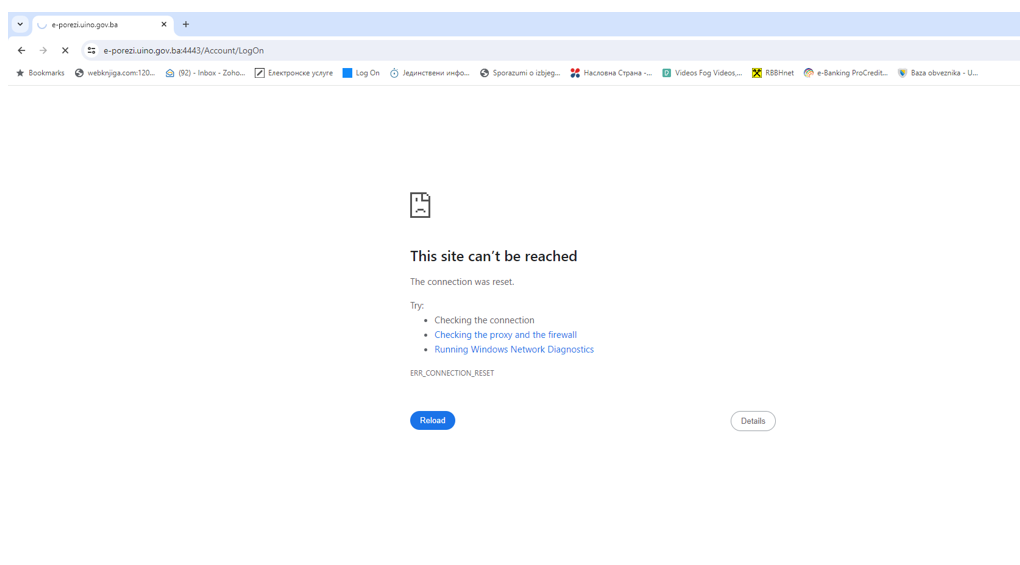Open the RBBHnet bookmark
Screen dimensions: 1020x565
click(773, 73)
